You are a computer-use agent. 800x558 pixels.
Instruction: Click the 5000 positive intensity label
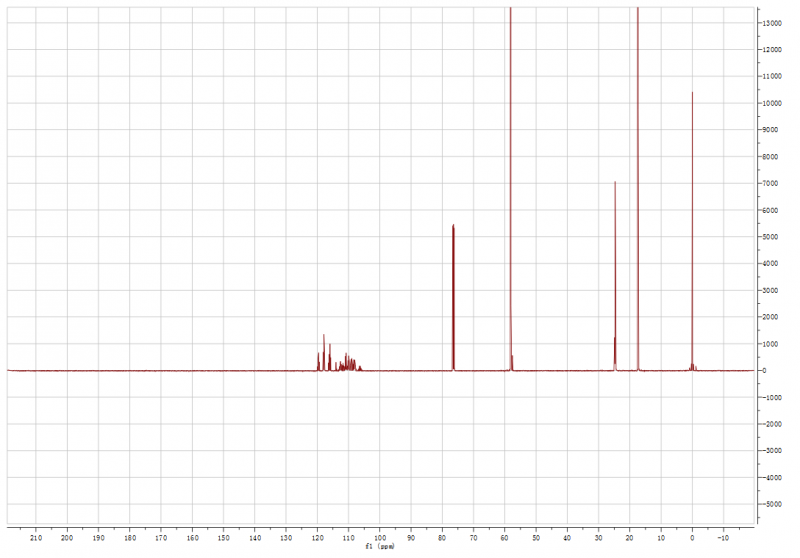(x=770, y=237)
